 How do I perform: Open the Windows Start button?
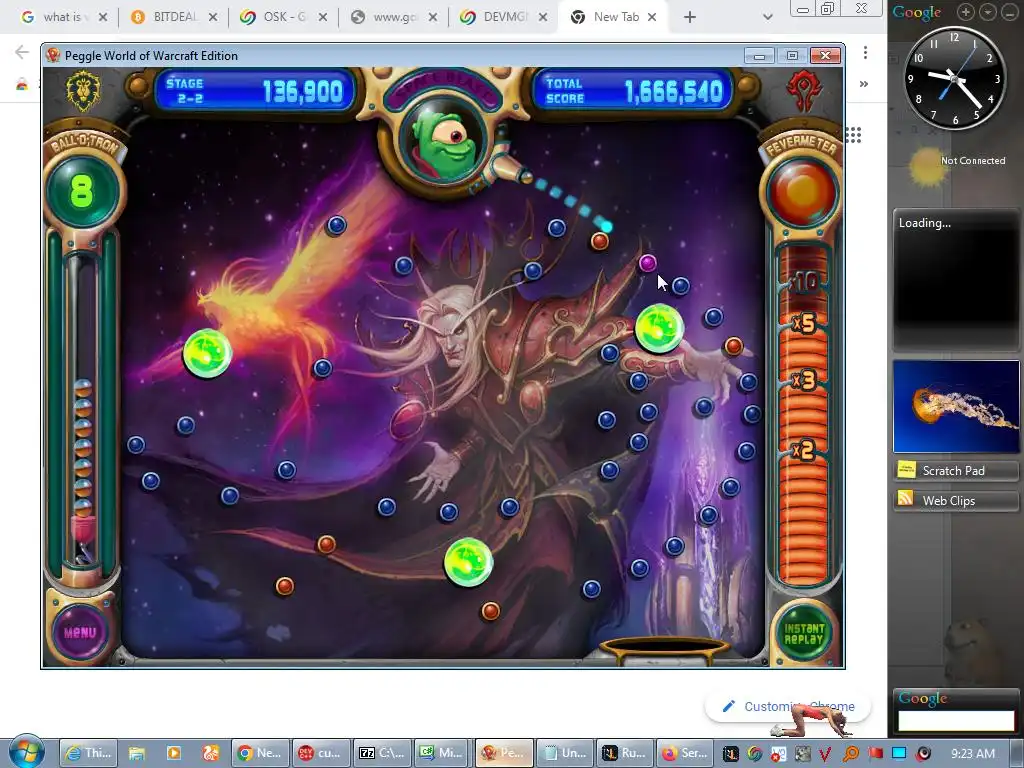tap(27, 751)
